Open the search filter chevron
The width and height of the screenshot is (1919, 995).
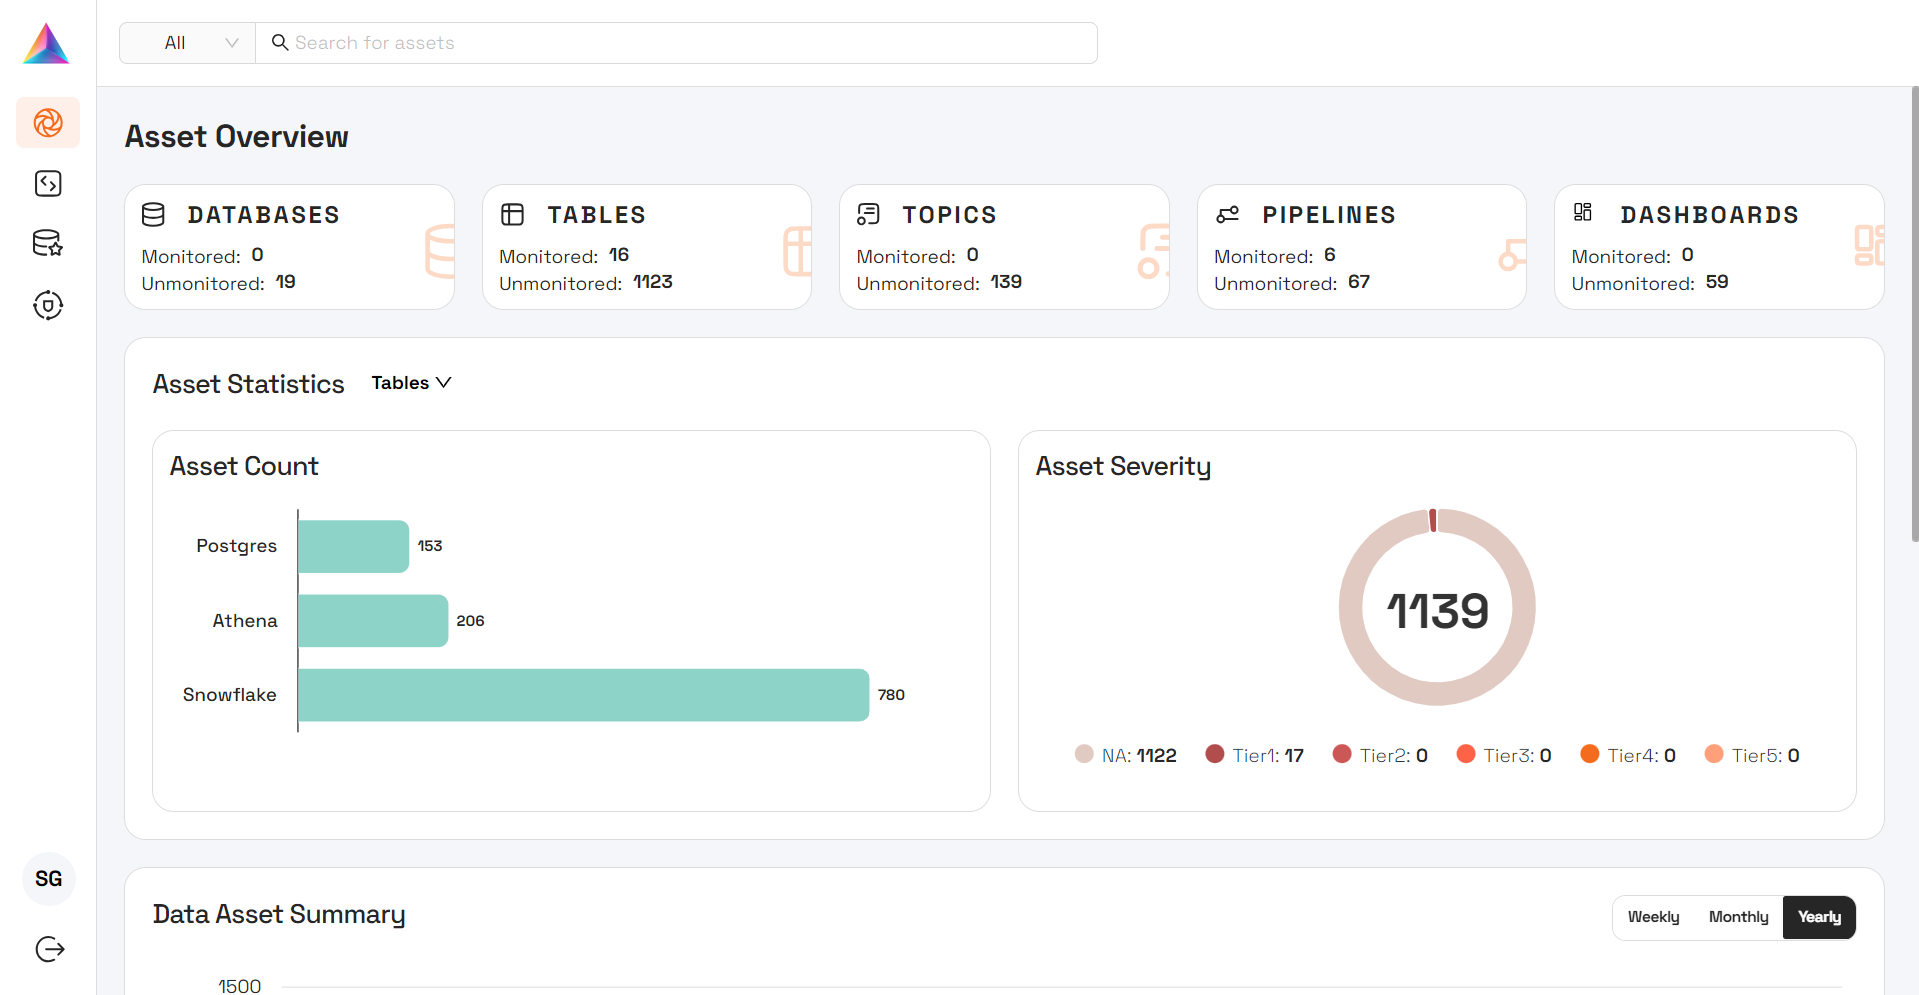click(x=232, y=43)
